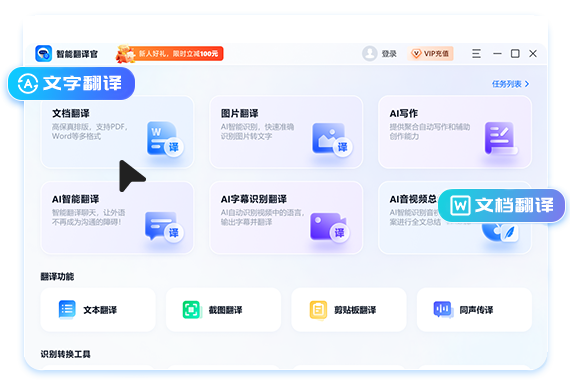The image size is (570, 384).
Task: Maximize the 智能翻译官 window
Action: point(515,53)
